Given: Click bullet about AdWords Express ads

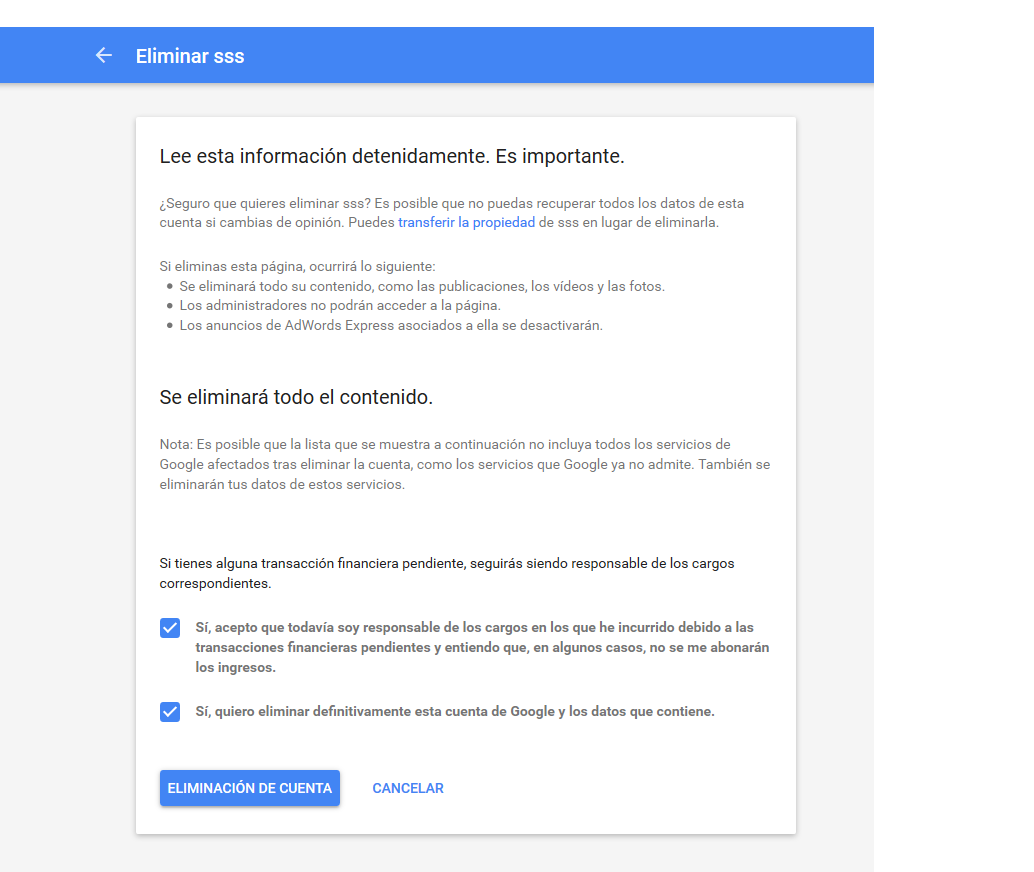Looking at the screenshot, I should coord(391,325).
